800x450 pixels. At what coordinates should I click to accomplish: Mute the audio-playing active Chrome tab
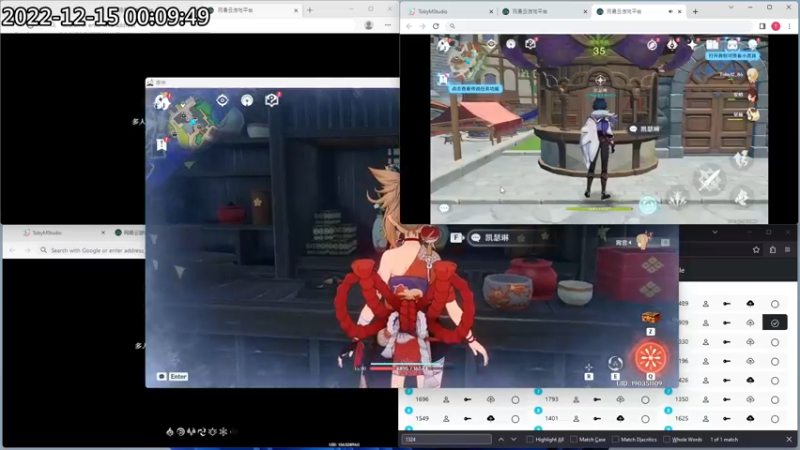pyautogui.click(x=670, y=11)
